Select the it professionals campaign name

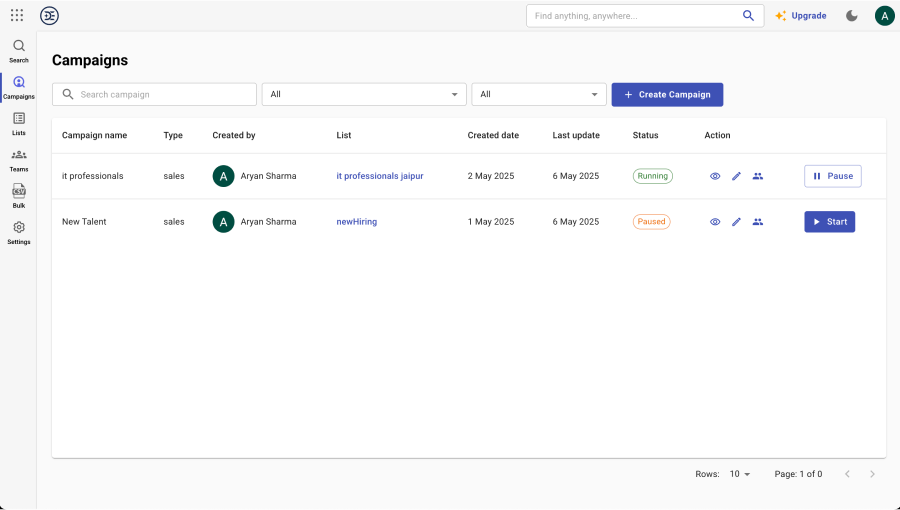pyautogui.click(x=92, y=176)
